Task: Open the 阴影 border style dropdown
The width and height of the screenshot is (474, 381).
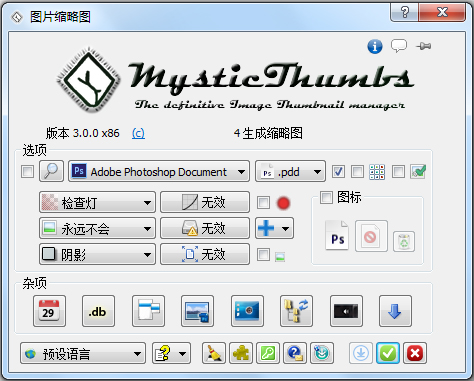Action: pyautogui.click(x=97, y=254)
